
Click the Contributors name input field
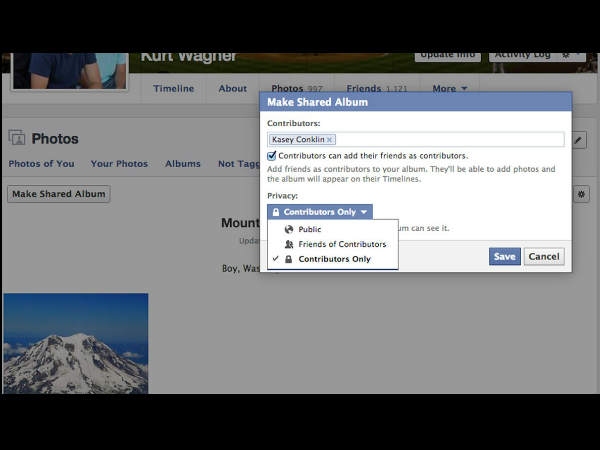point(416,139)
